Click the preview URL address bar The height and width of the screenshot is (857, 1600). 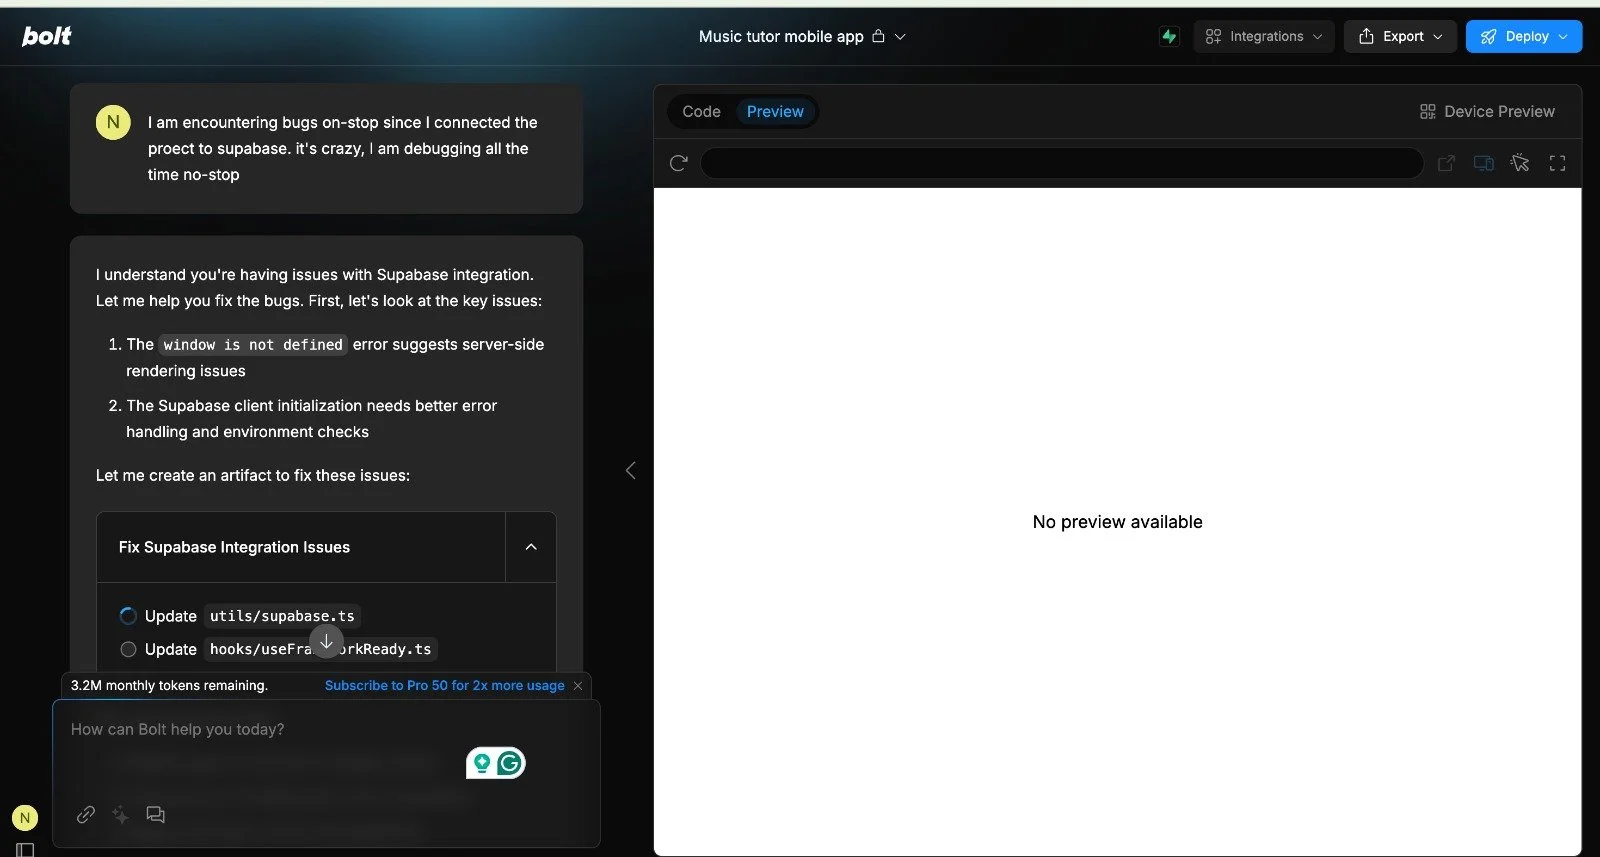[1061, 163]
